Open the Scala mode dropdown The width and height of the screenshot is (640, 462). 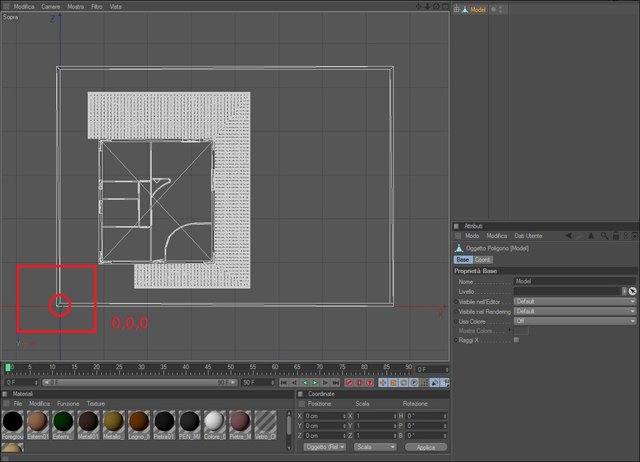(x=375, y=447)
